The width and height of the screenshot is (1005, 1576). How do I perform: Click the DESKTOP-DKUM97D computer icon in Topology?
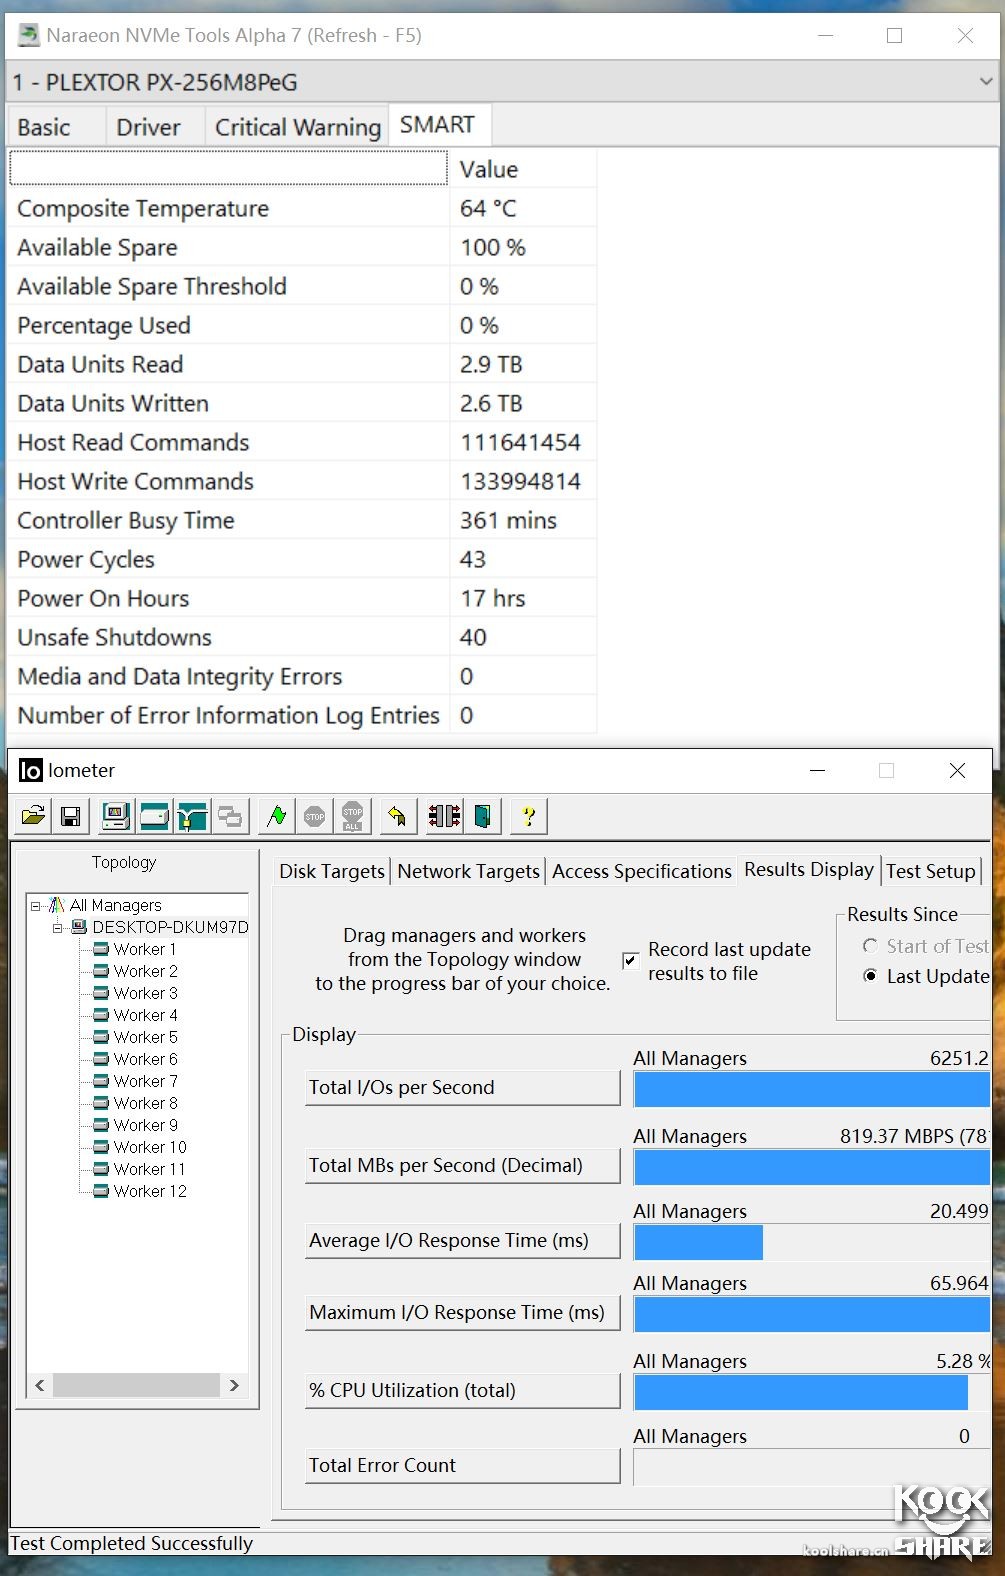point(79,927)
